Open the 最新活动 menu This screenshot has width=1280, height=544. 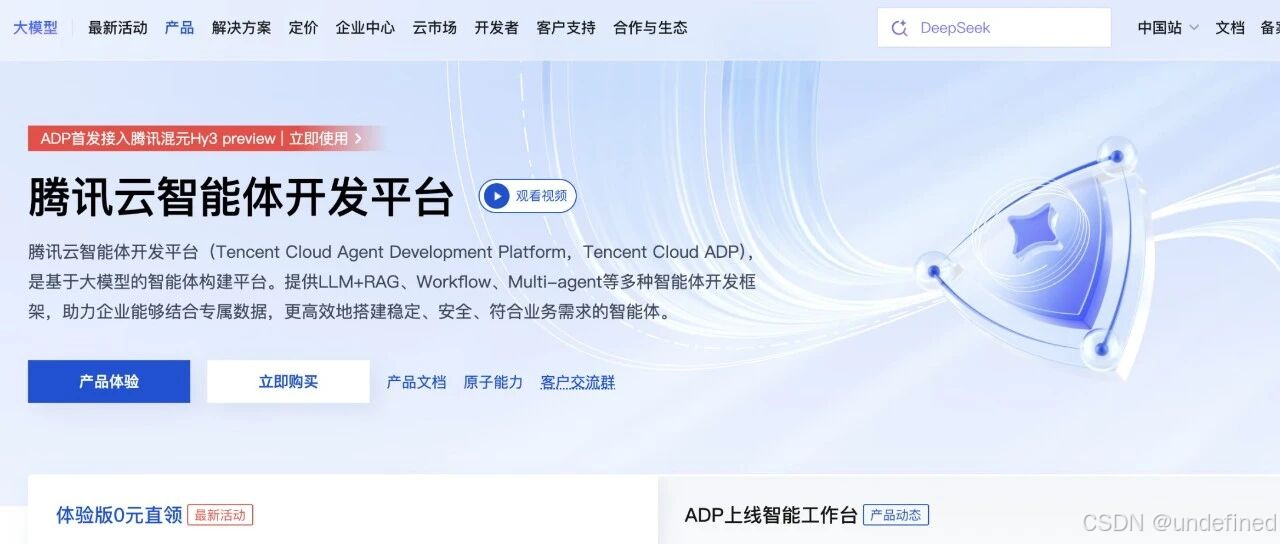(117, 28)
